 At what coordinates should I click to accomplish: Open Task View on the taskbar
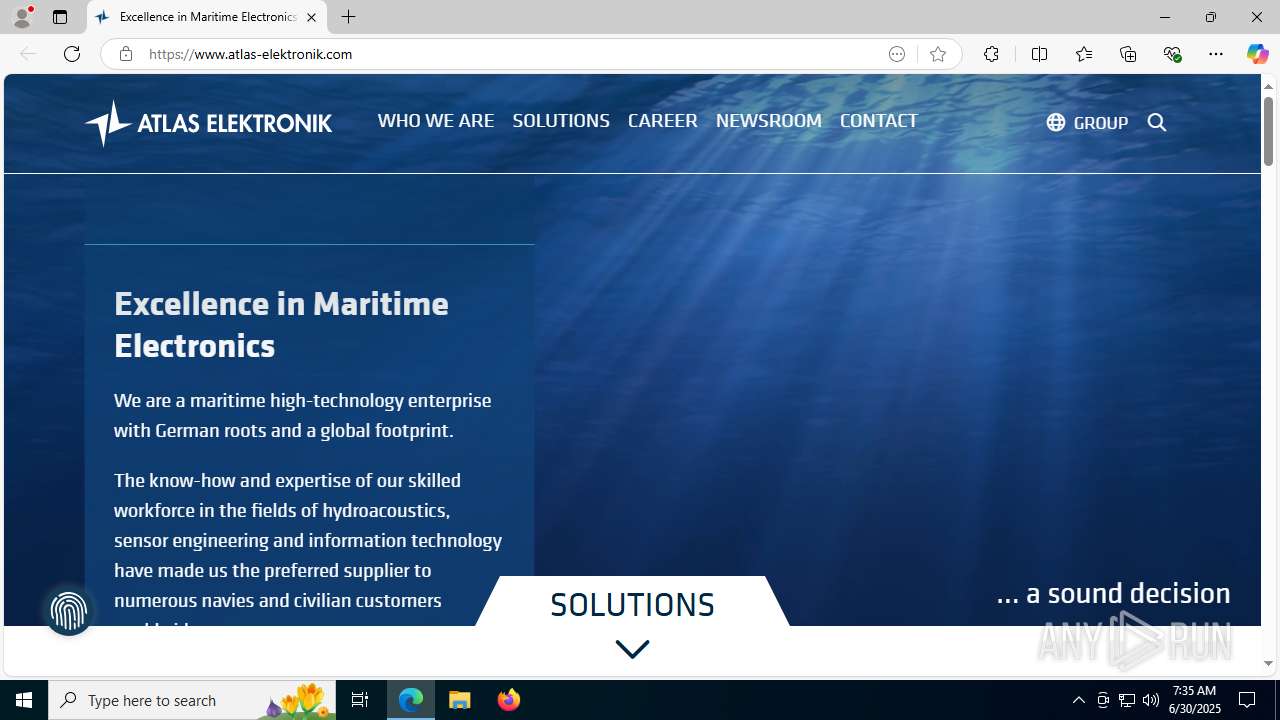pyautogui.click(x=360, y=700)
